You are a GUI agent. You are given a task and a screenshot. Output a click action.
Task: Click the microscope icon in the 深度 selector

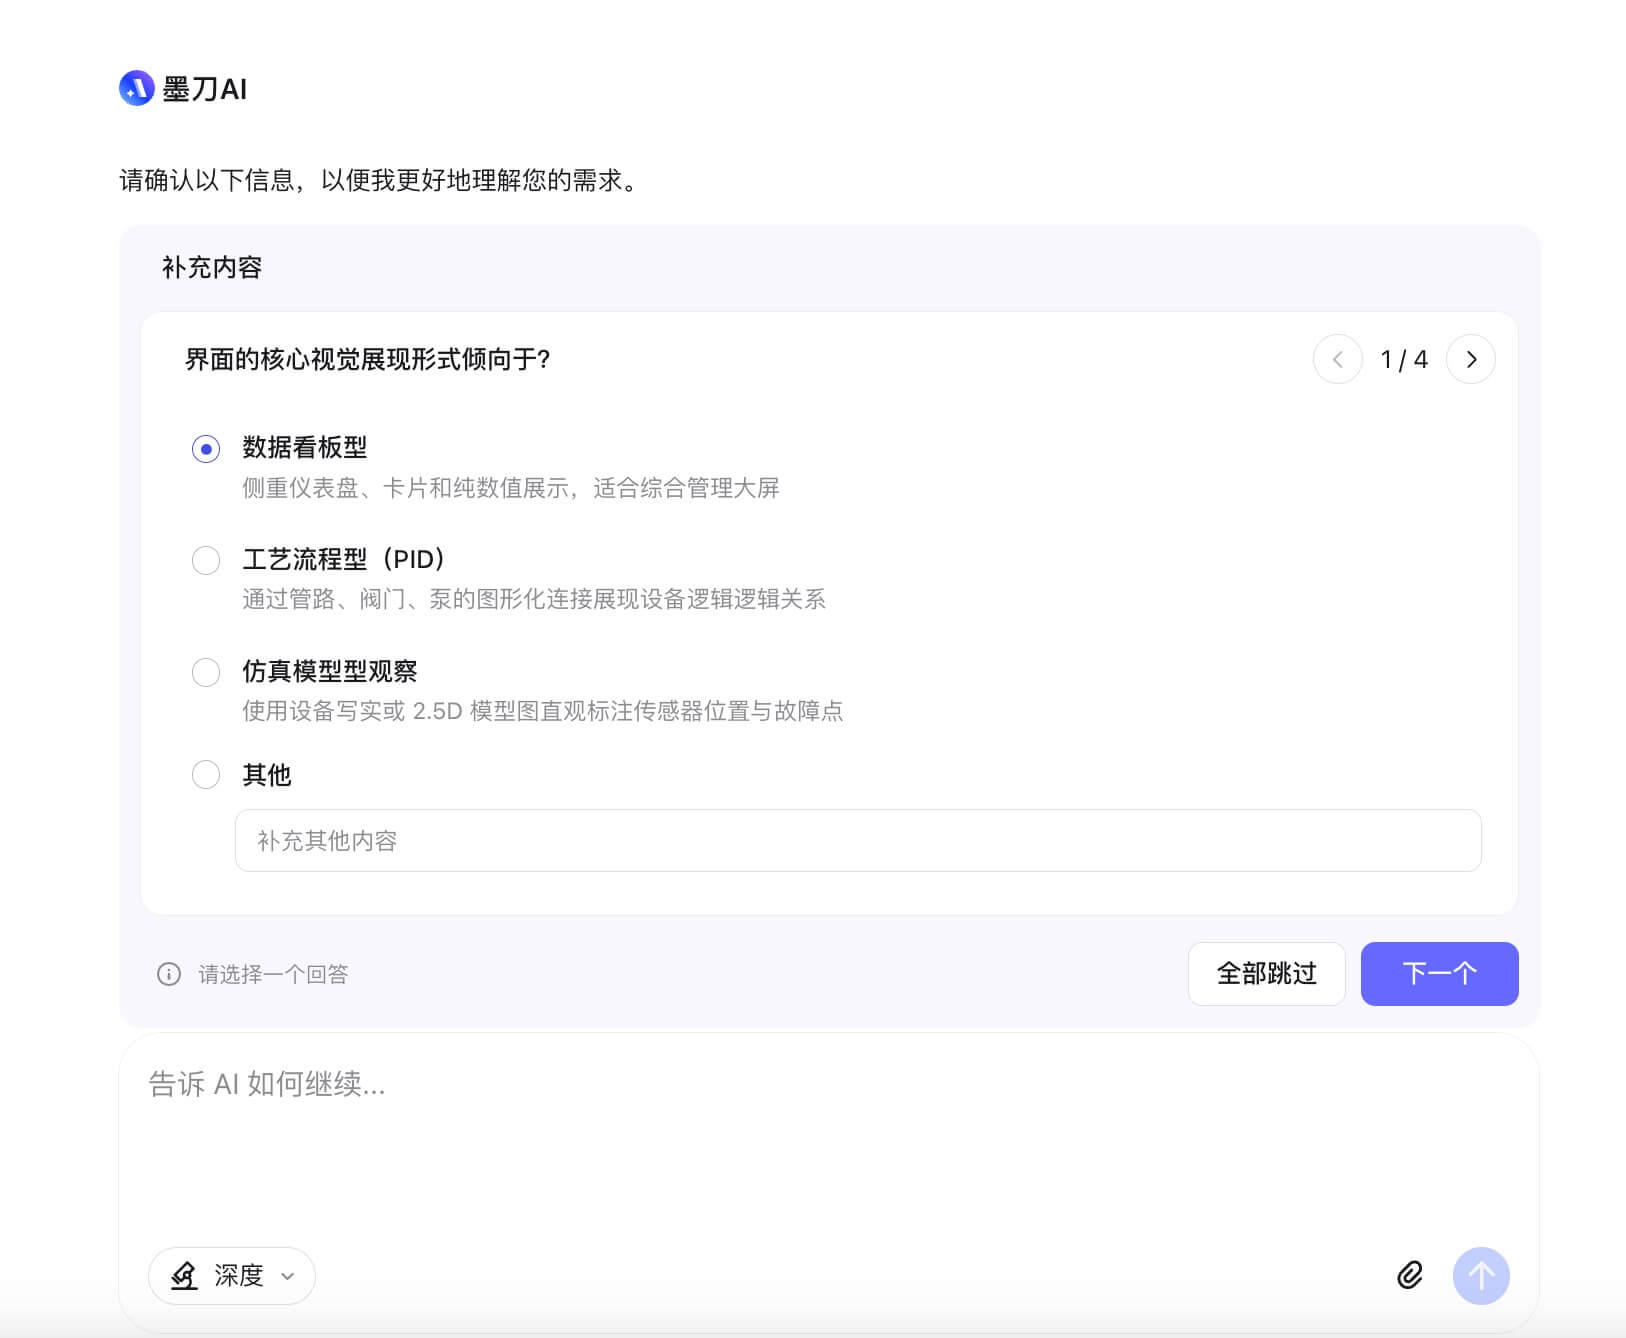pyautogui.click(x=184, y=1276)
